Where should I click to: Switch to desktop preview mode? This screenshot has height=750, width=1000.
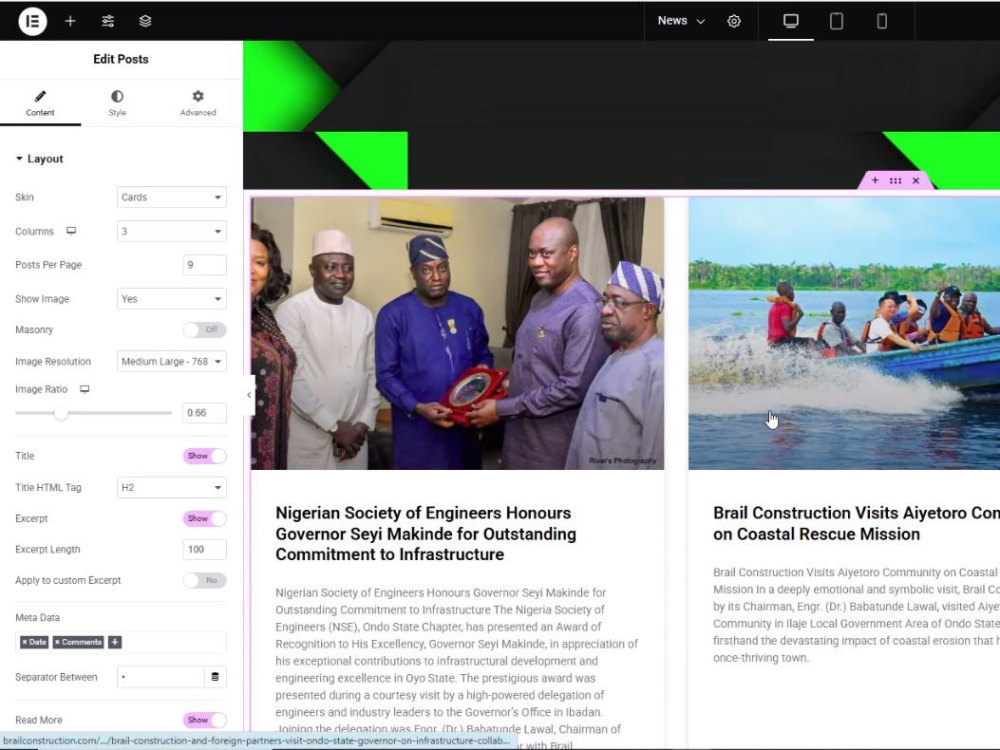pos(791,21)
